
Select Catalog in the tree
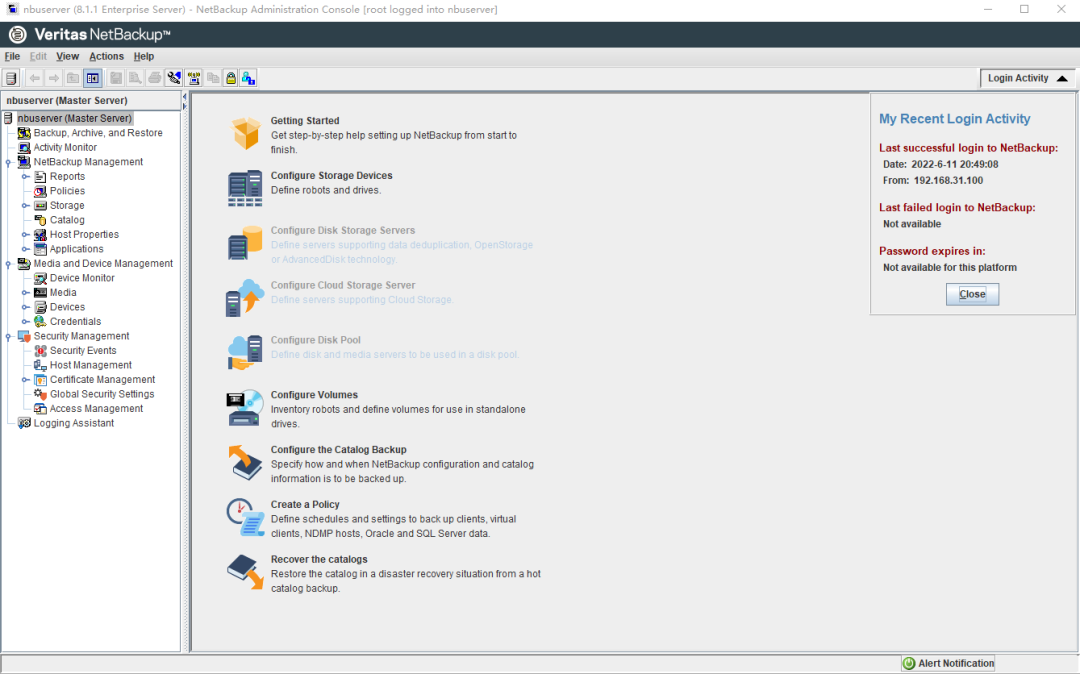67,220
